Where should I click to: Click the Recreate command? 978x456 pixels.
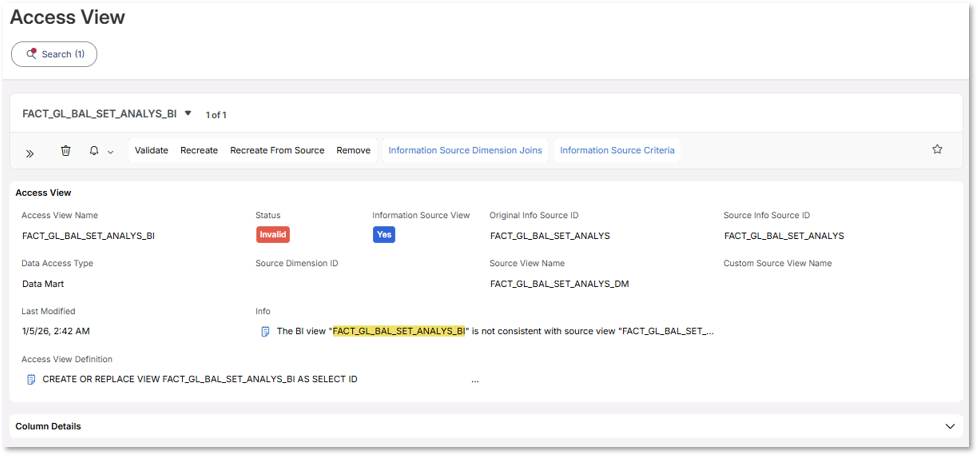(x=199, y=150)
